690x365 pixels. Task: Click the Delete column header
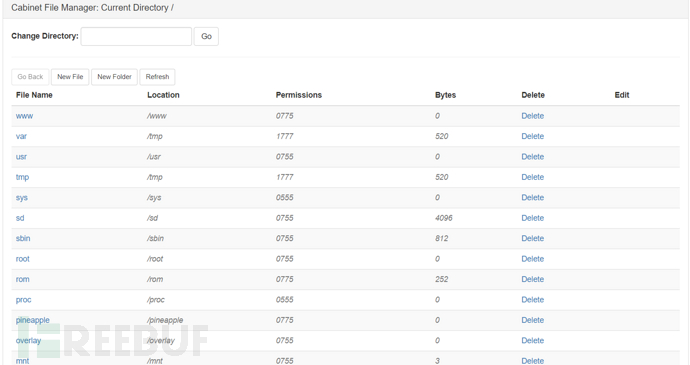(533, 95)
